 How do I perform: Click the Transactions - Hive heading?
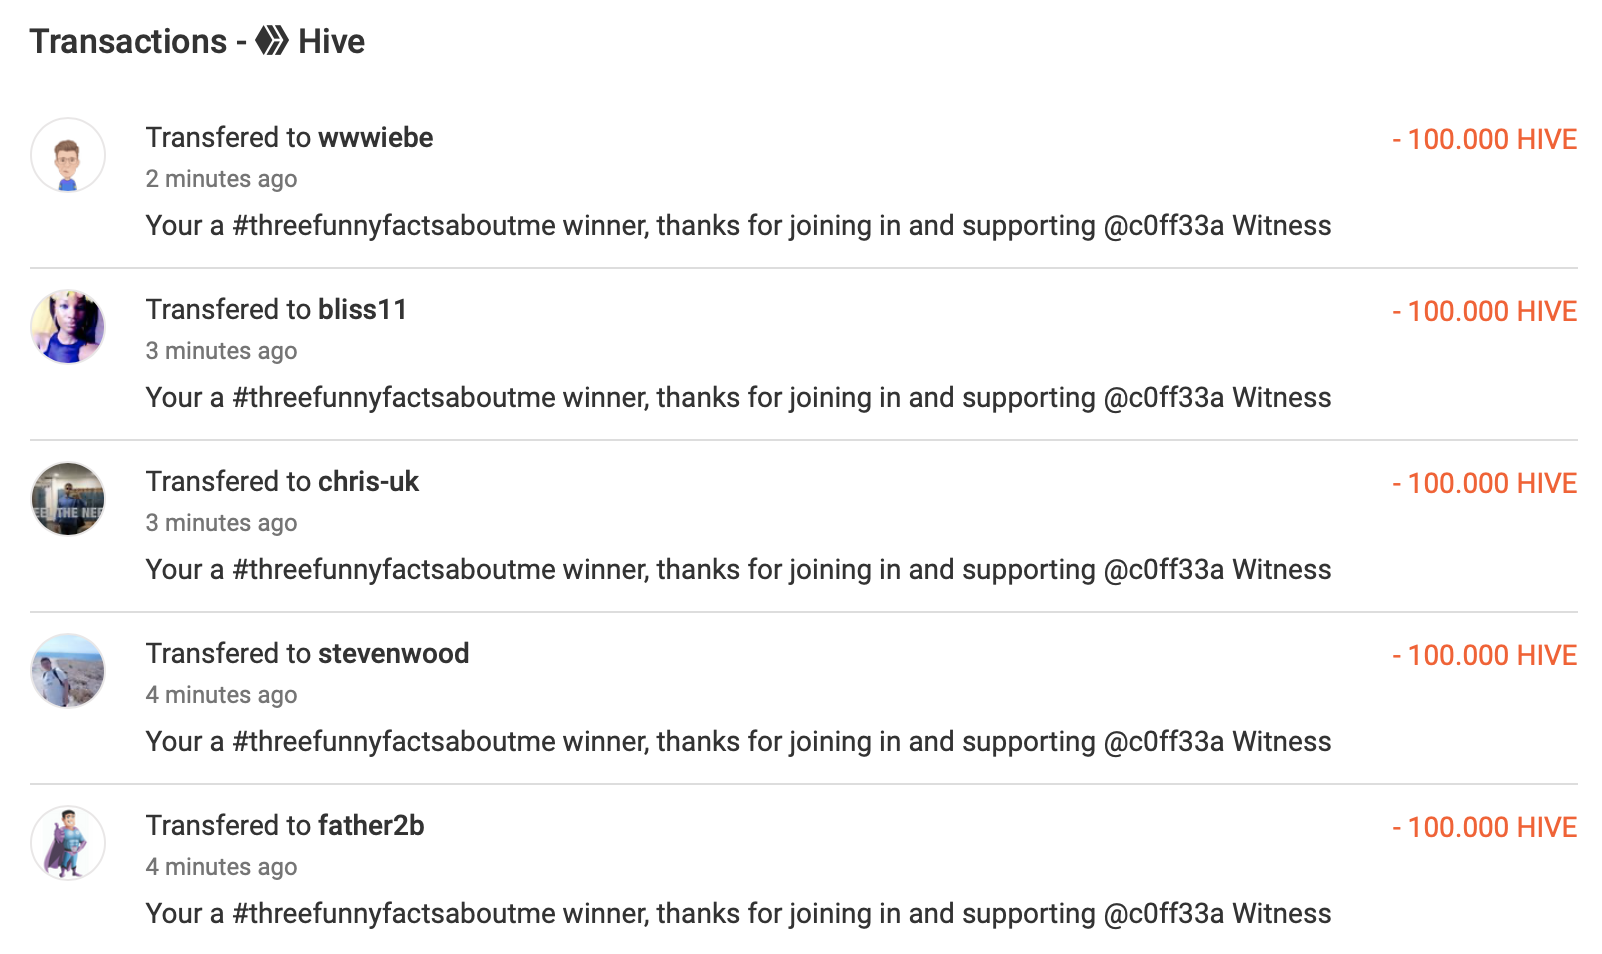coord(197,41)
